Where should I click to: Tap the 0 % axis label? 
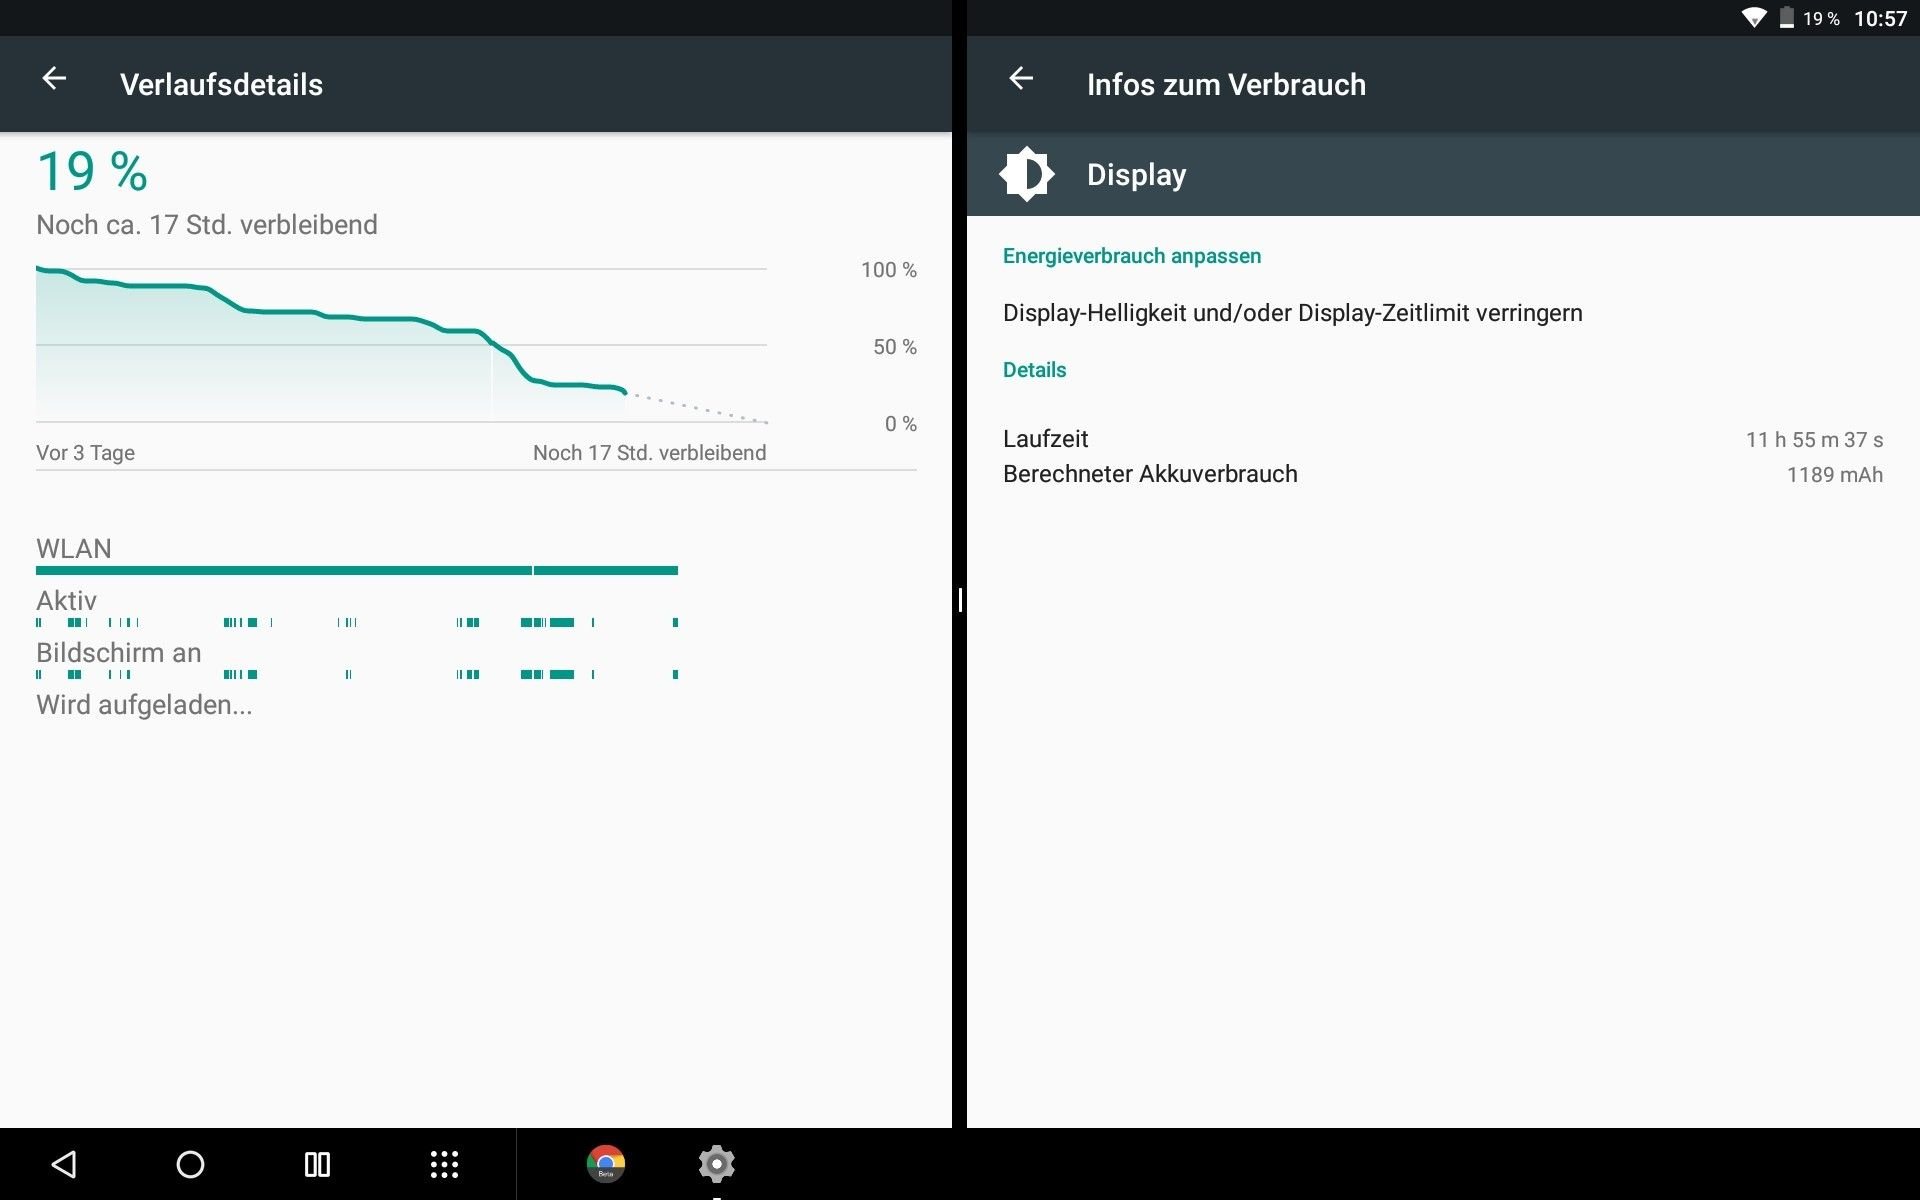pos(900,424)
